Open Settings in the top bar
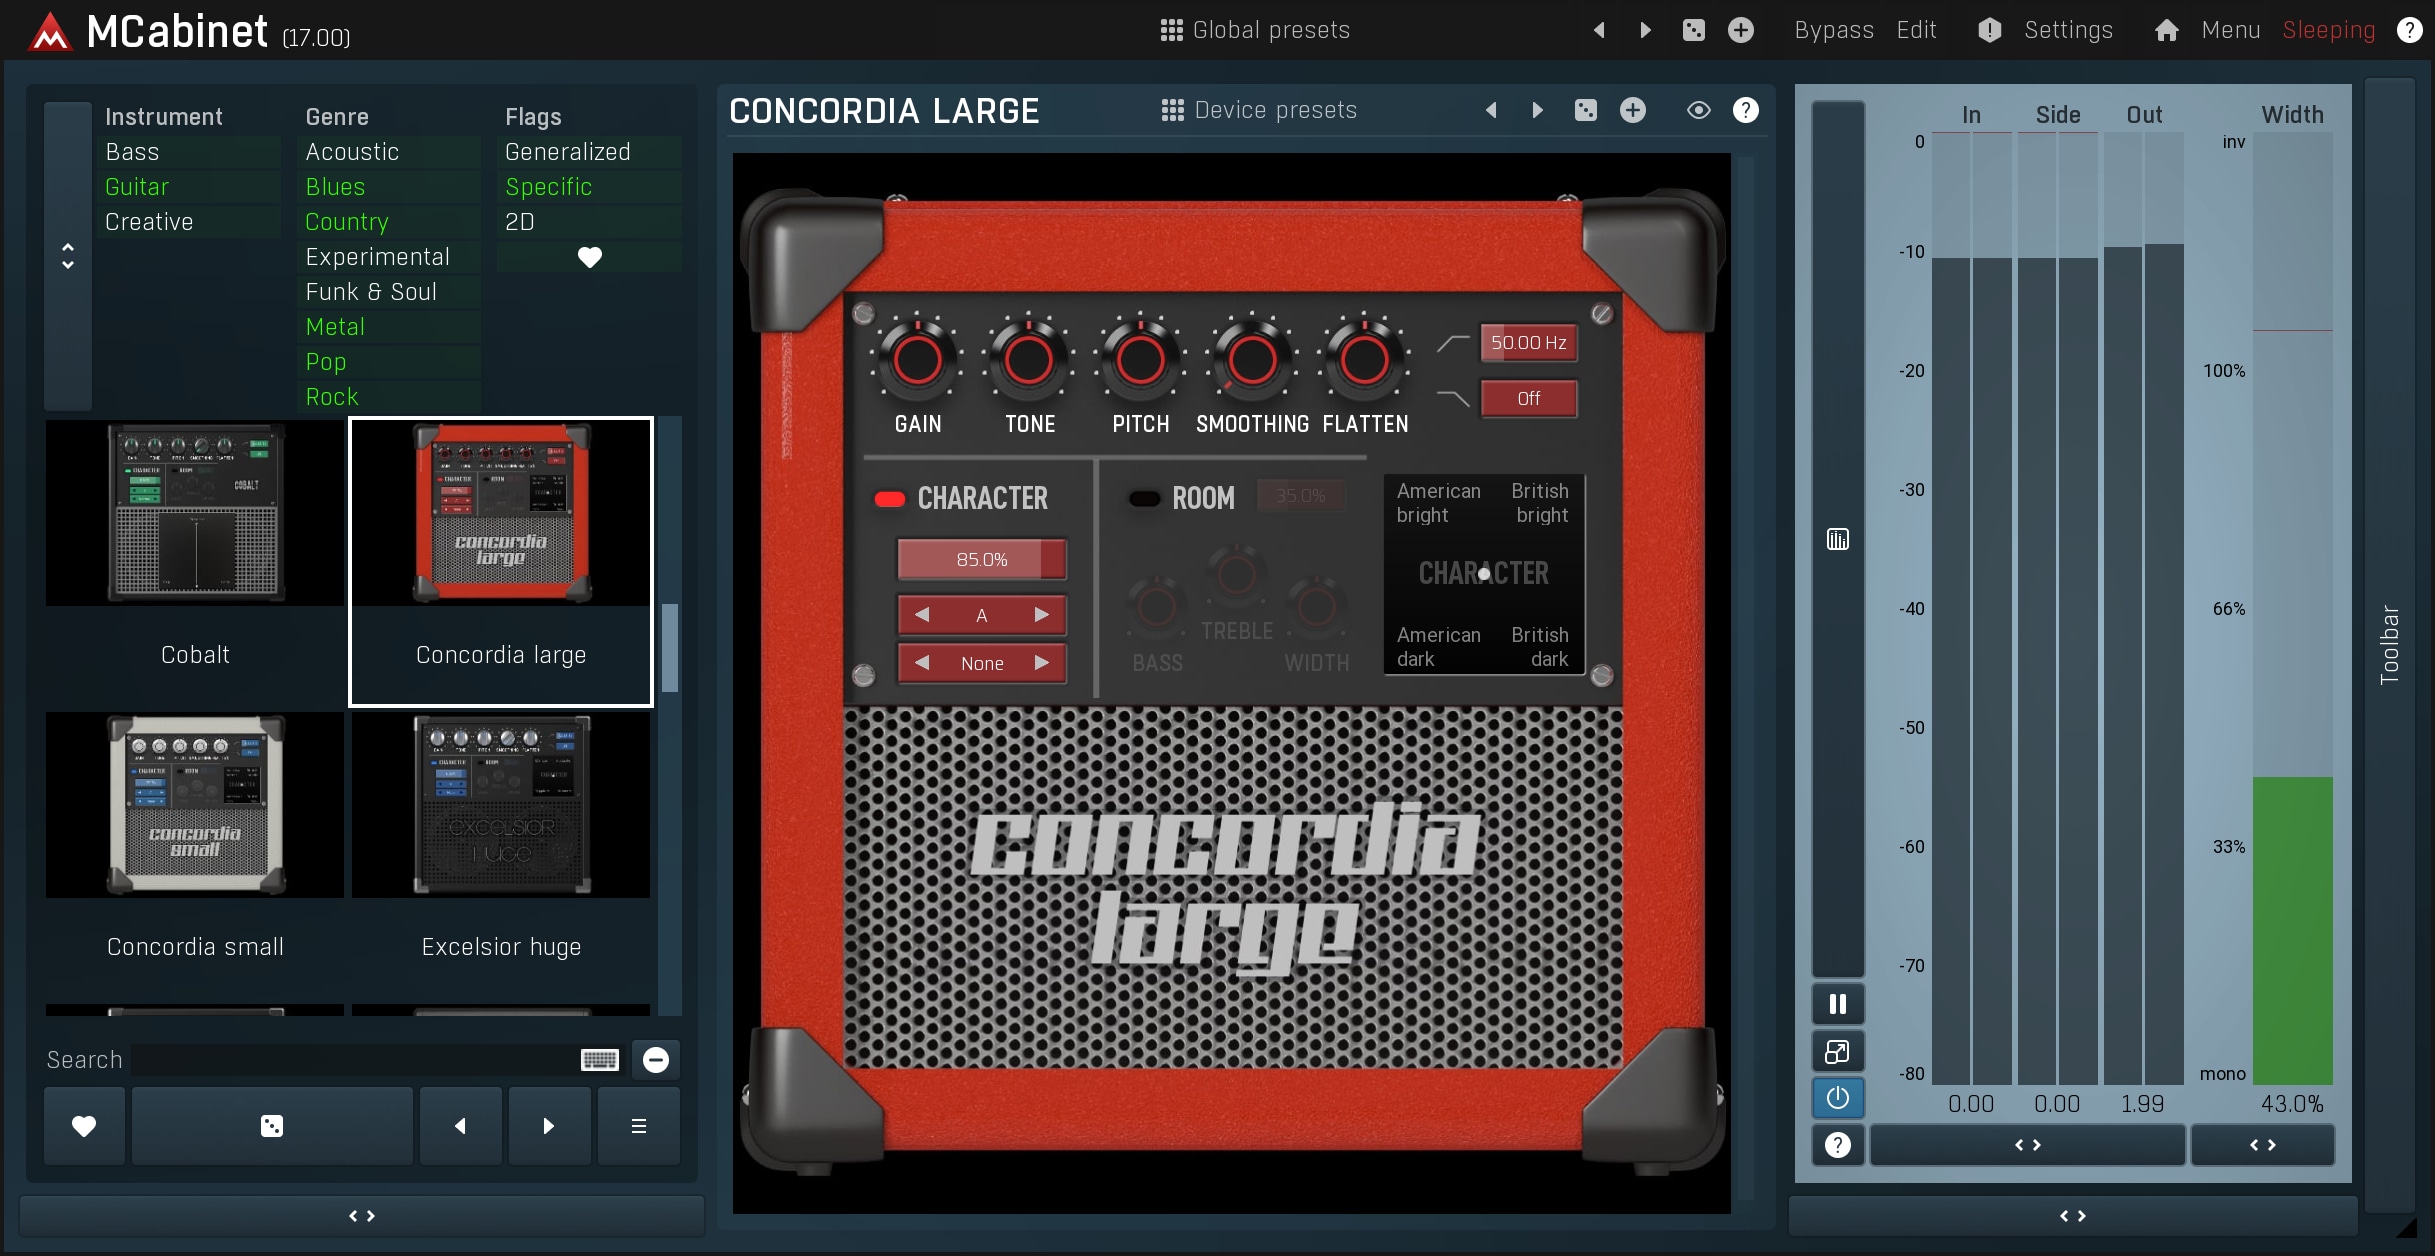This screenshot has height=1256, width=2435. click(2067, 30)
